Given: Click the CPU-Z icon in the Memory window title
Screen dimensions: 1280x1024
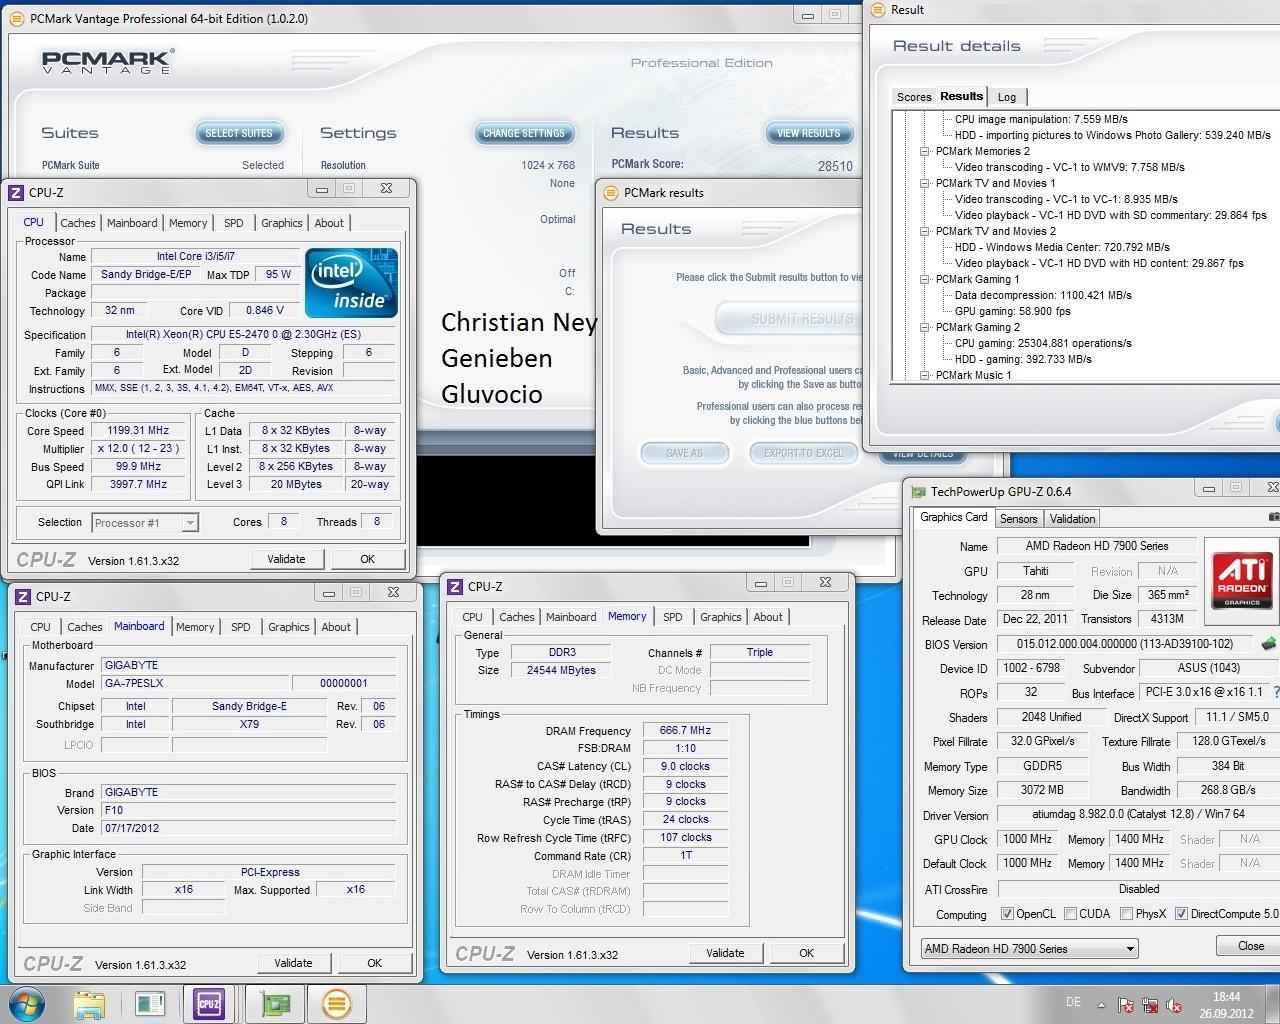Looking at the screenshot, I should click(455, 587).
